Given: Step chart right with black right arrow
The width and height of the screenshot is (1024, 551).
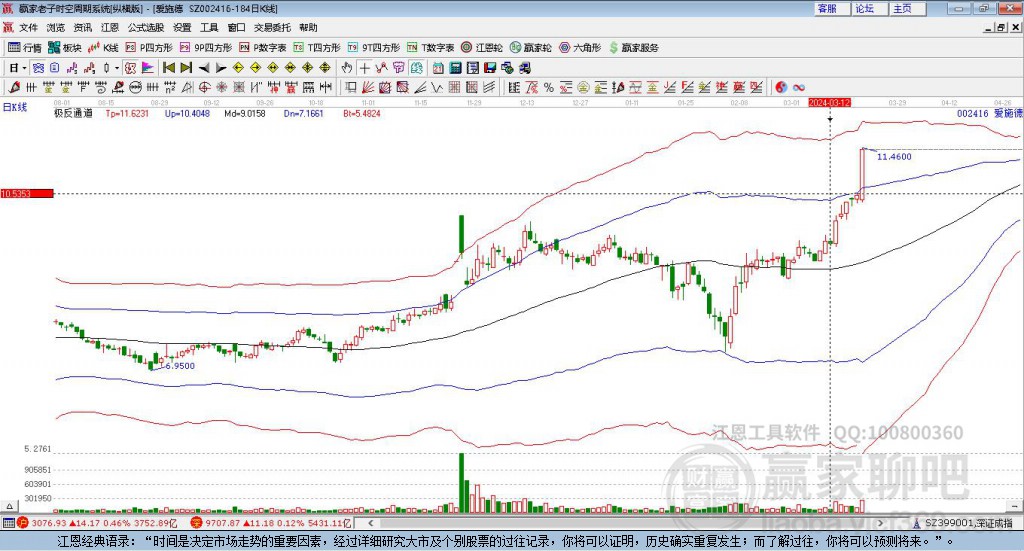Looking at the screenshot, I should pos(221,68).
